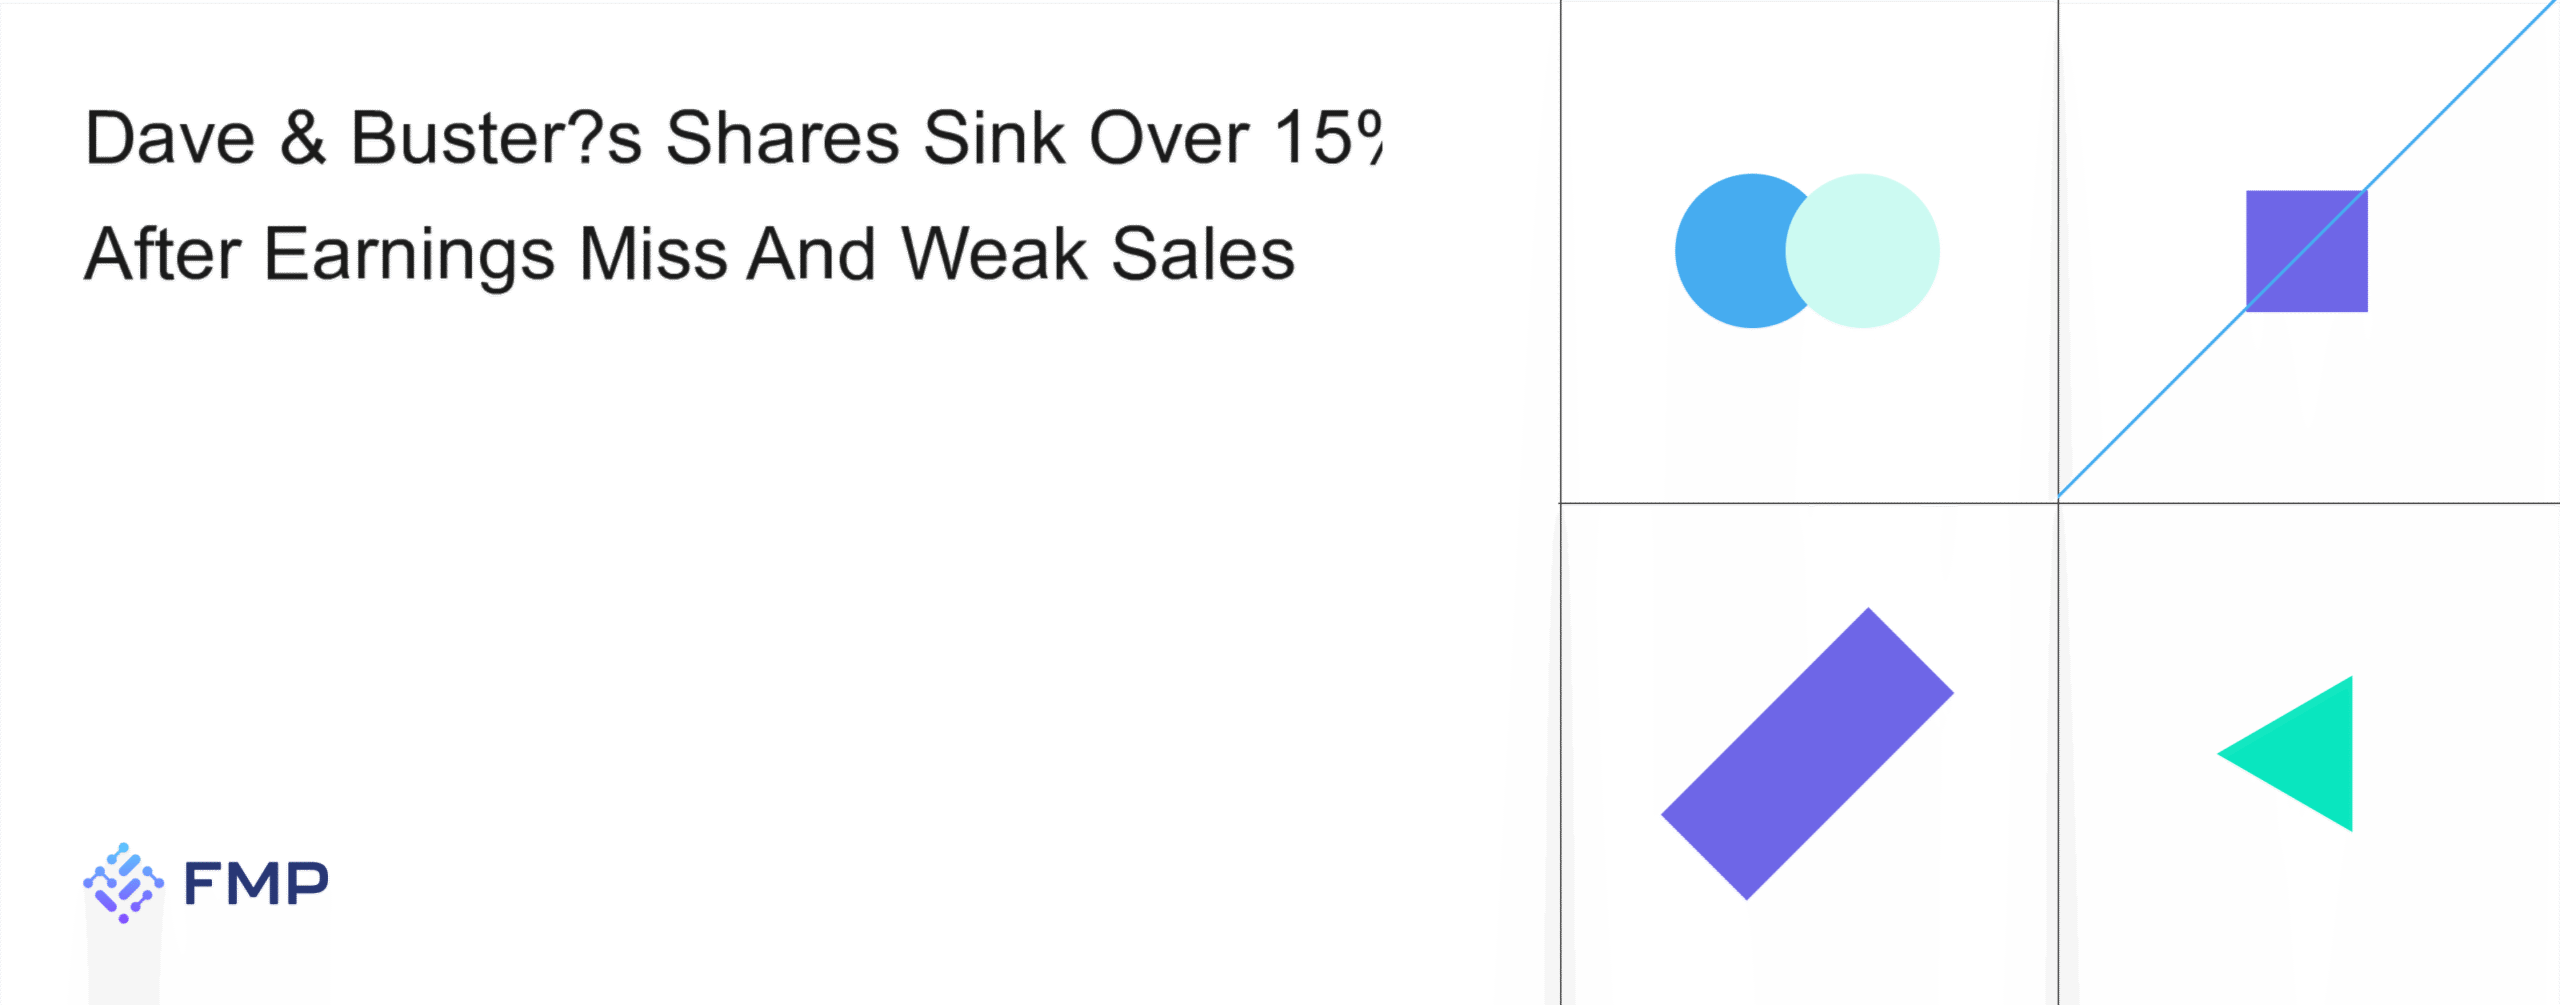Click the word "Sink" in headline
This screenshot has height=1005, width=2560.
tap(994, 138)
